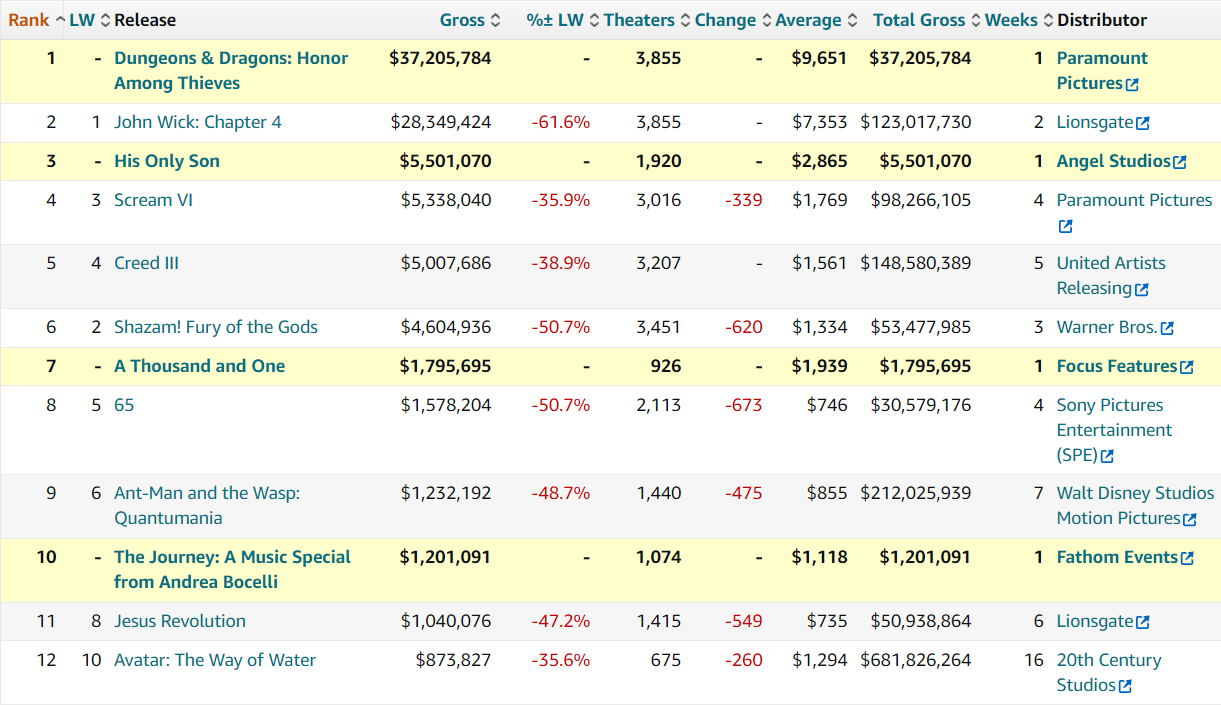Open the movie titled 65
Image resolution: width=1221 pixels, height=705 pixels.
pyautogui.click(x=124, y=405)
